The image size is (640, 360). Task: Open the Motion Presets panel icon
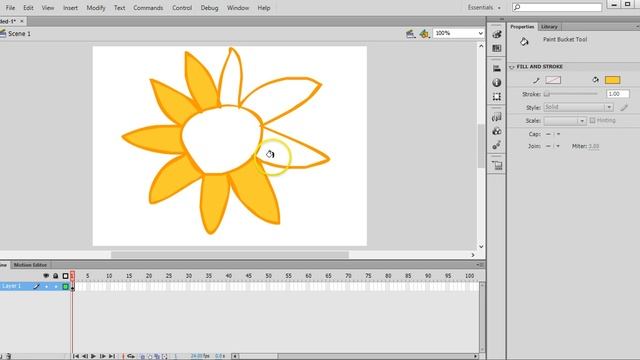click(x=497, y=145)
